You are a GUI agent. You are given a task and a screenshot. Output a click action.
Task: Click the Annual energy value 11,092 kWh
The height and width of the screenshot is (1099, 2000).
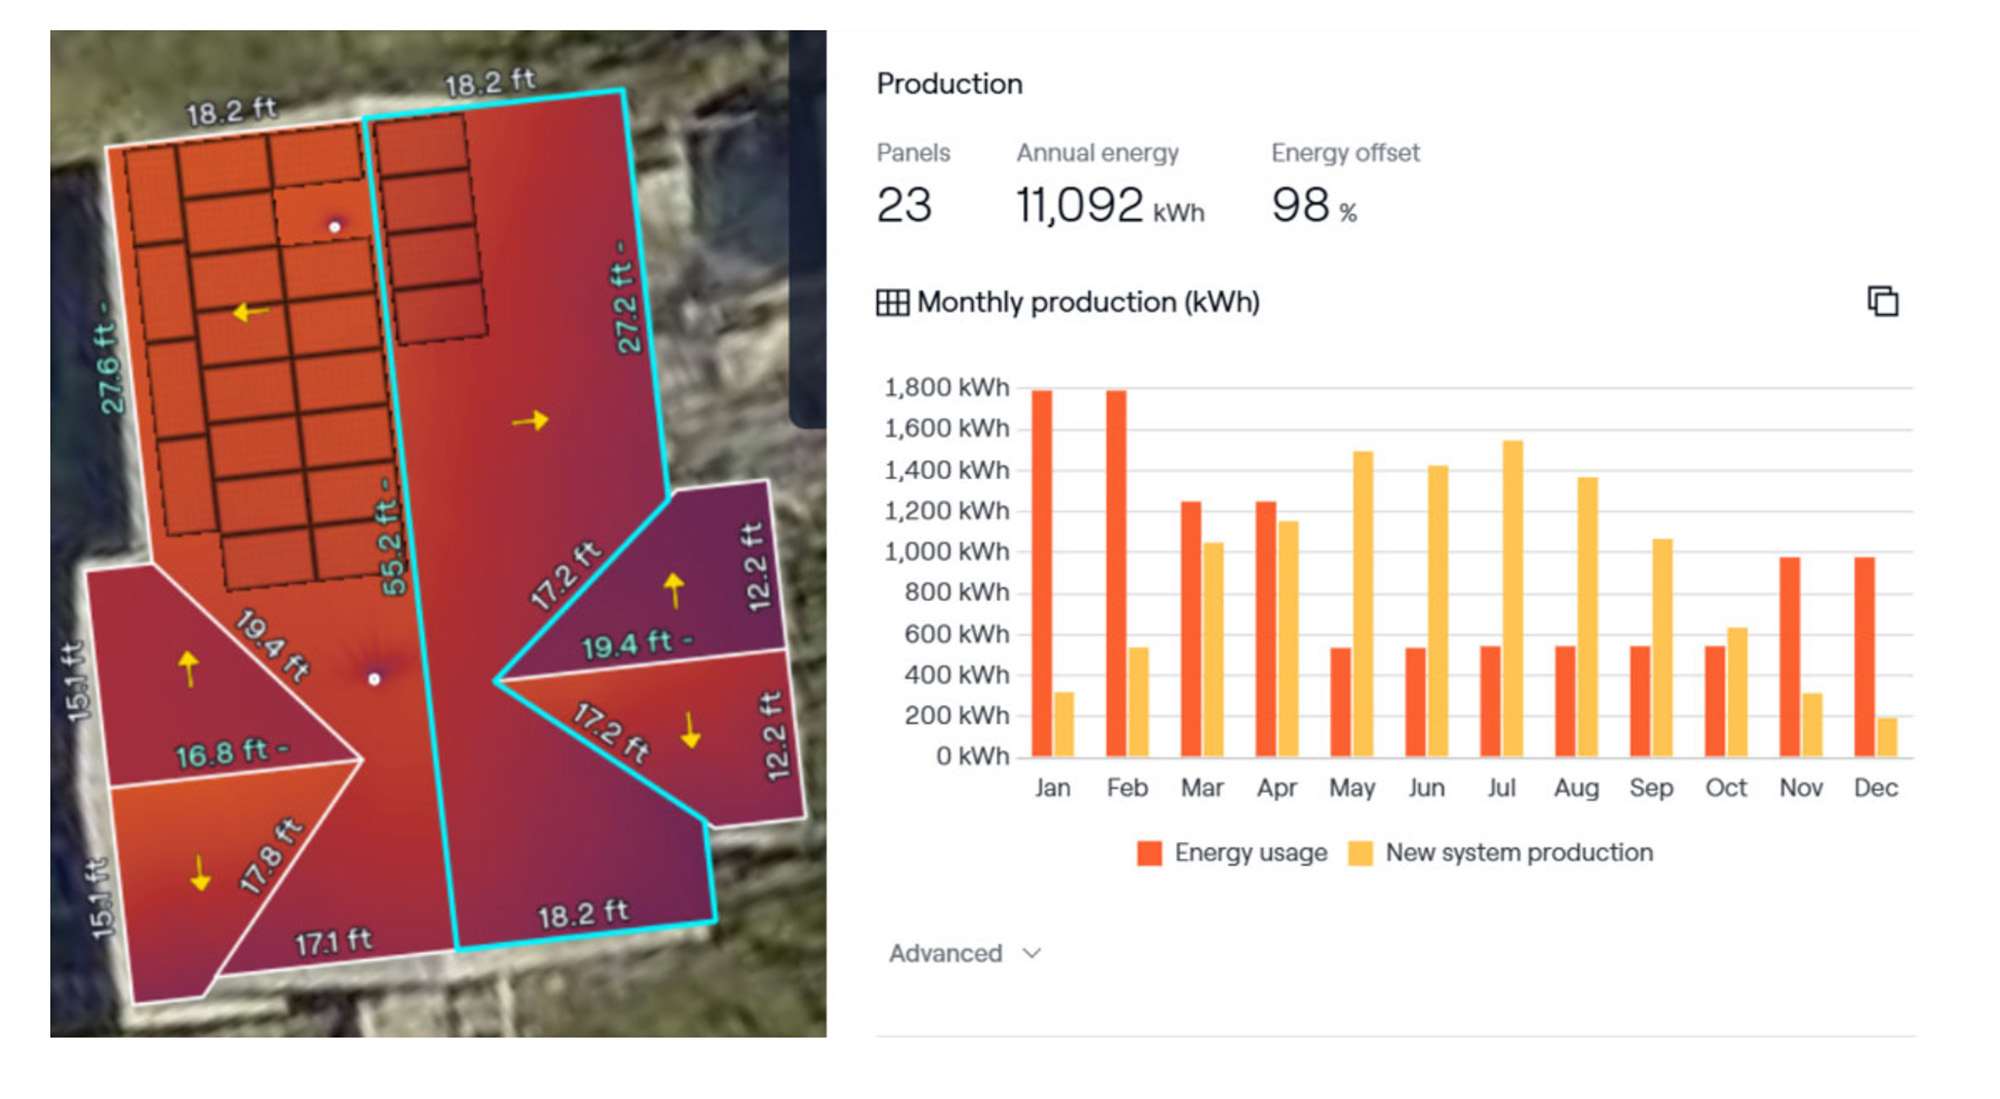tap(1110, 205)
